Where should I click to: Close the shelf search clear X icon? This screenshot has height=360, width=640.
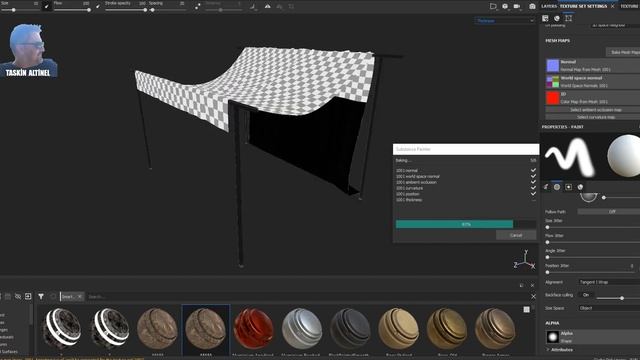(533, 296)
